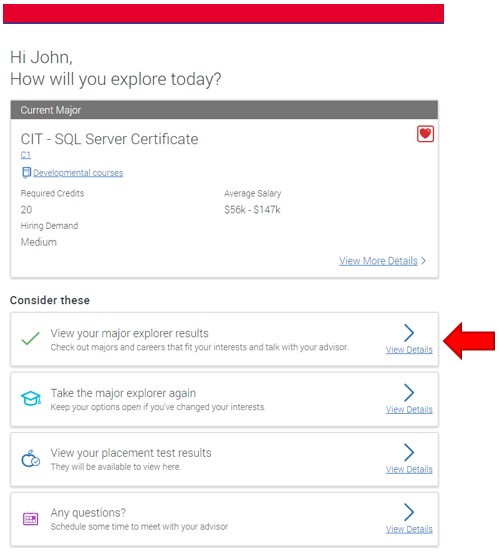
Task: Click the graduation cap icon
Action: 31,398
